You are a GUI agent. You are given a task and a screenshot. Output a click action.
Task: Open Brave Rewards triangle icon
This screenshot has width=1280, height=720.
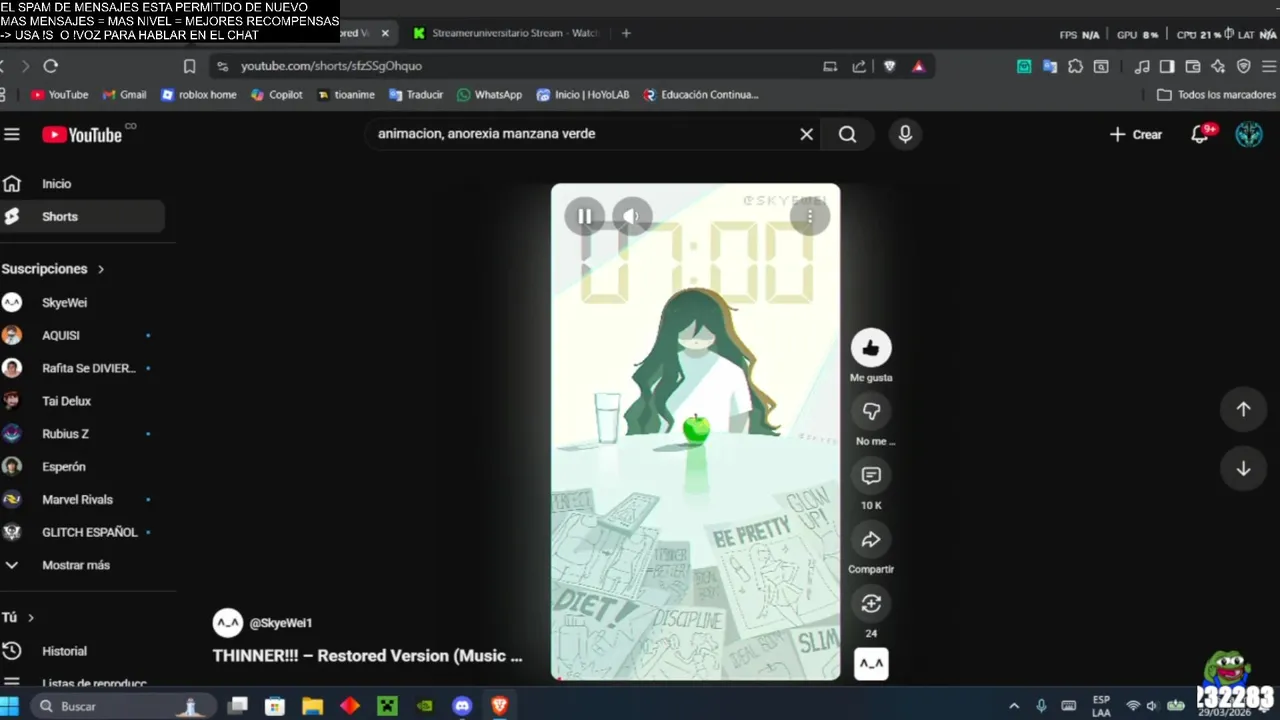tap(918, 66)
